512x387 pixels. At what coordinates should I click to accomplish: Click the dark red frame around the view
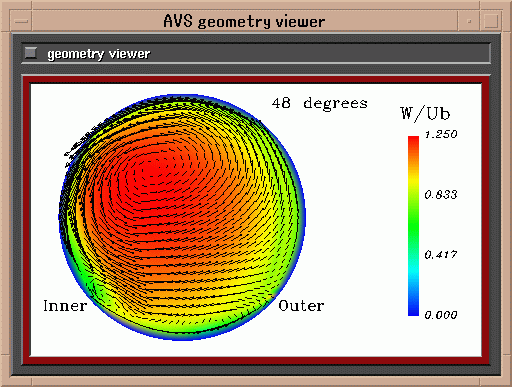click(256, 80)
